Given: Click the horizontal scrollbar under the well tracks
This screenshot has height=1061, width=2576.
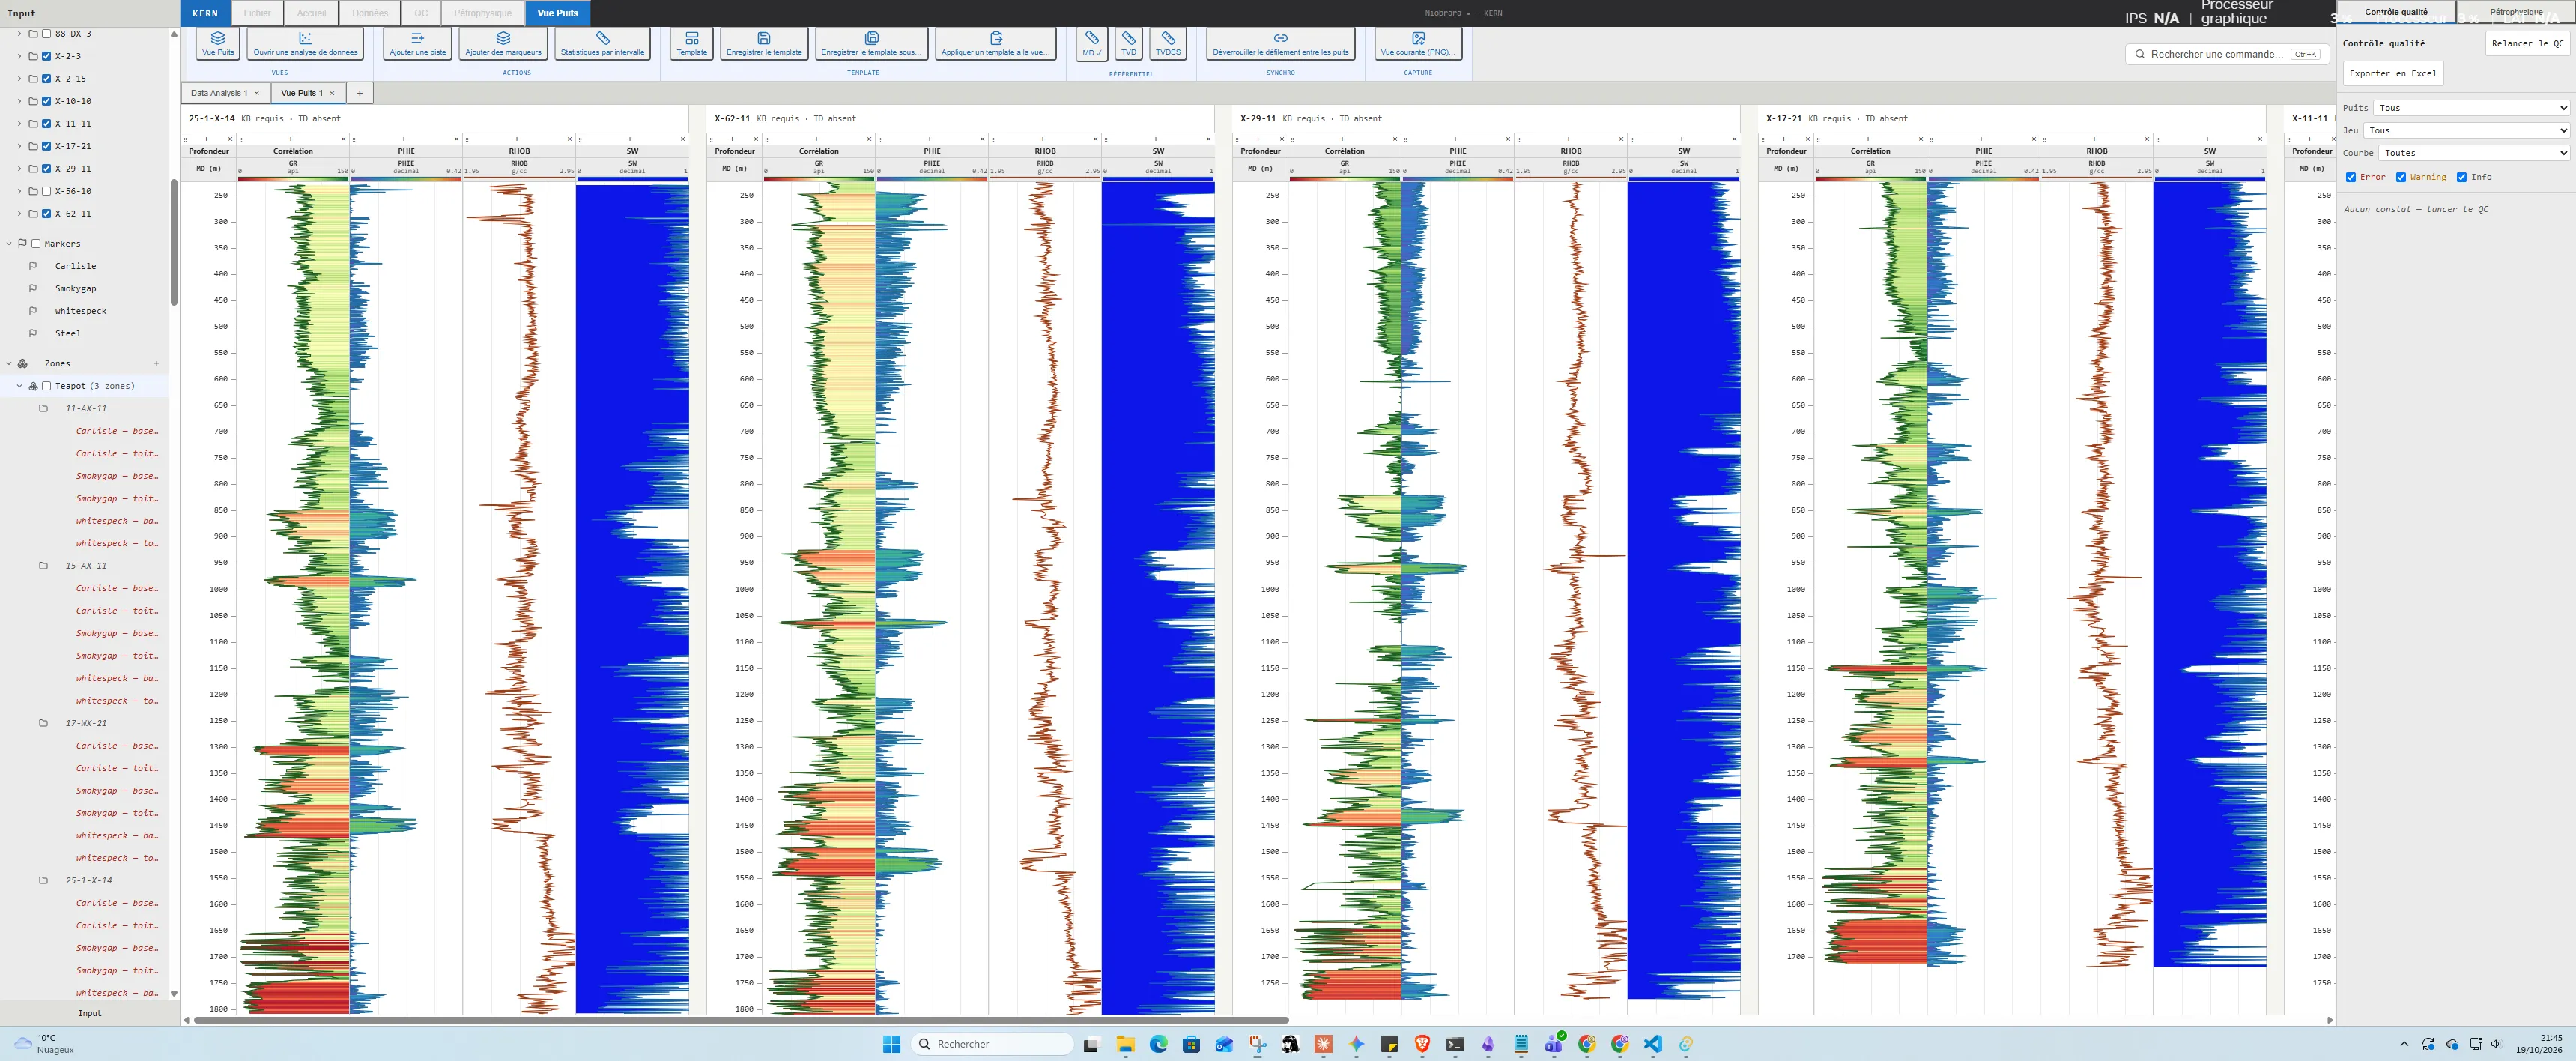Looking at the screenshot, I should pos(740,1020).
